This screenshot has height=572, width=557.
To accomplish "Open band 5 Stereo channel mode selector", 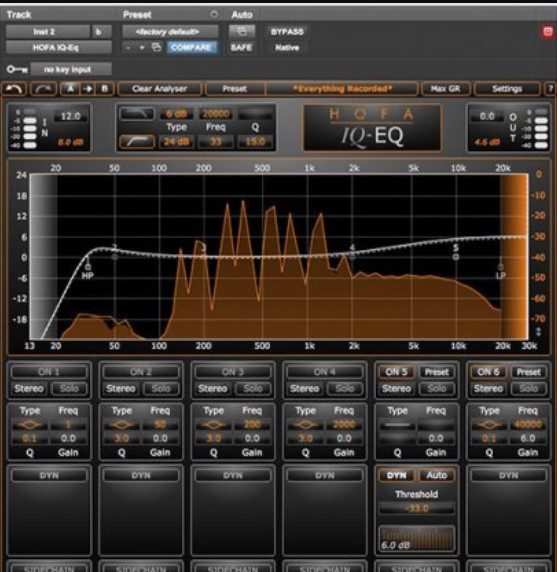I will (397, 389).
